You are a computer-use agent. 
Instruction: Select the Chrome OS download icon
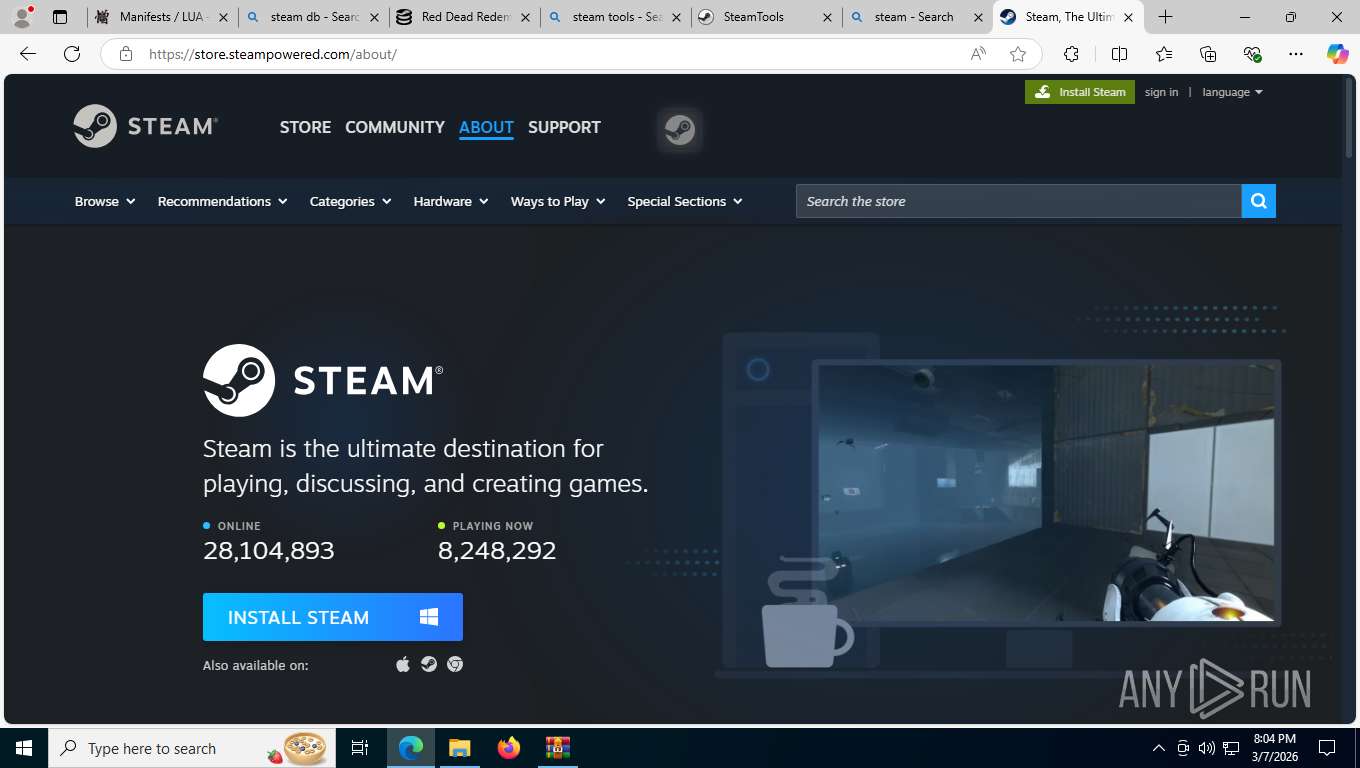click(455, 664)
